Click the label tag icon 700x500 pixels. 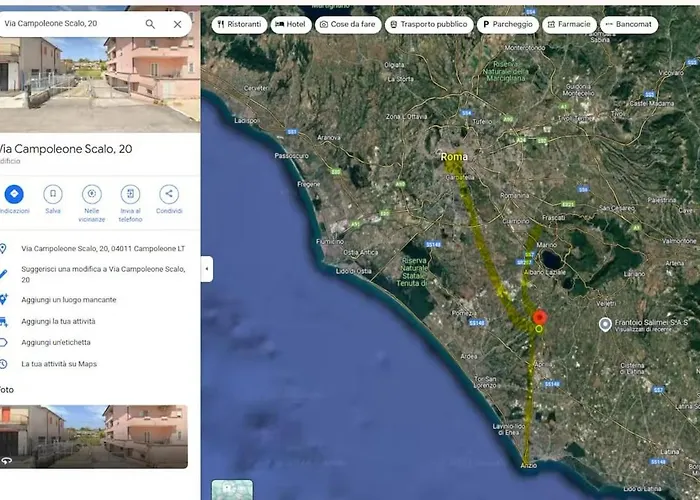pyautogui.click(x=3, y=342)
